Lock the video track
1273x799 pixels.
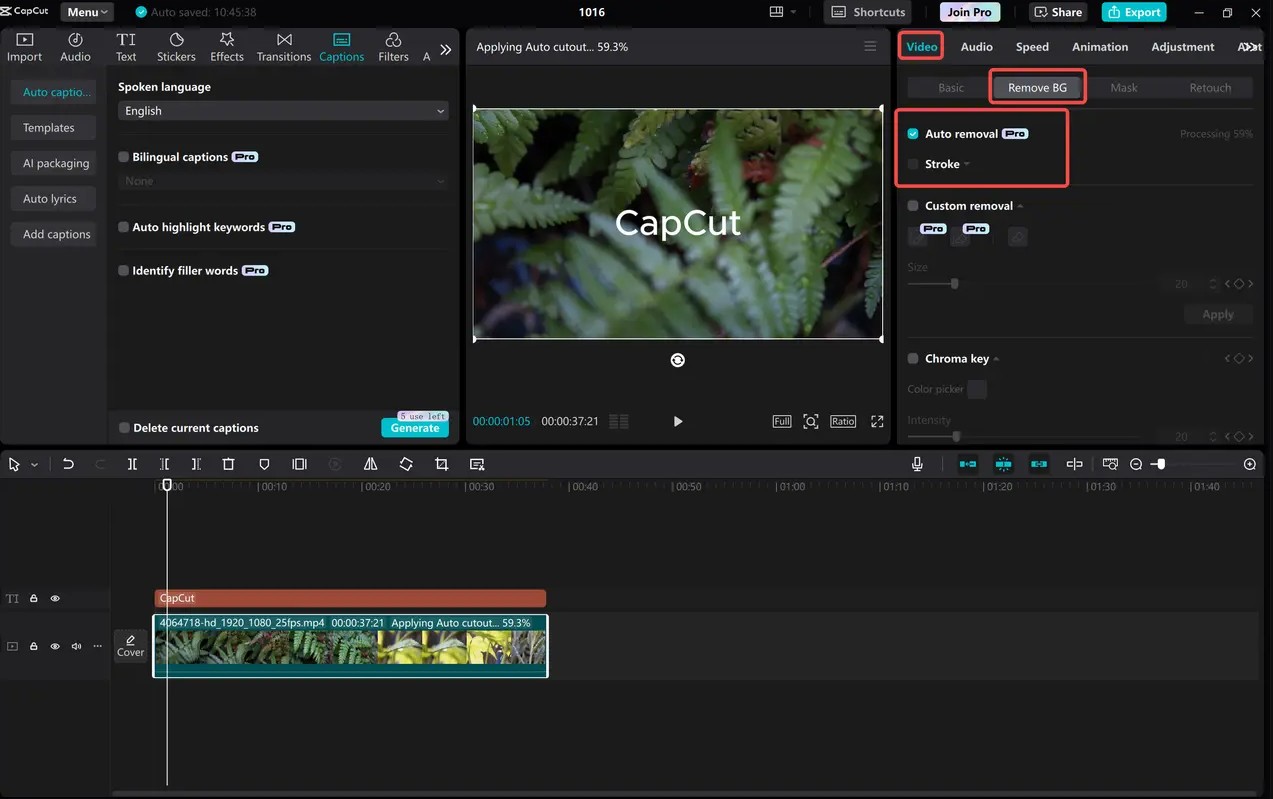tap(33, 646)
